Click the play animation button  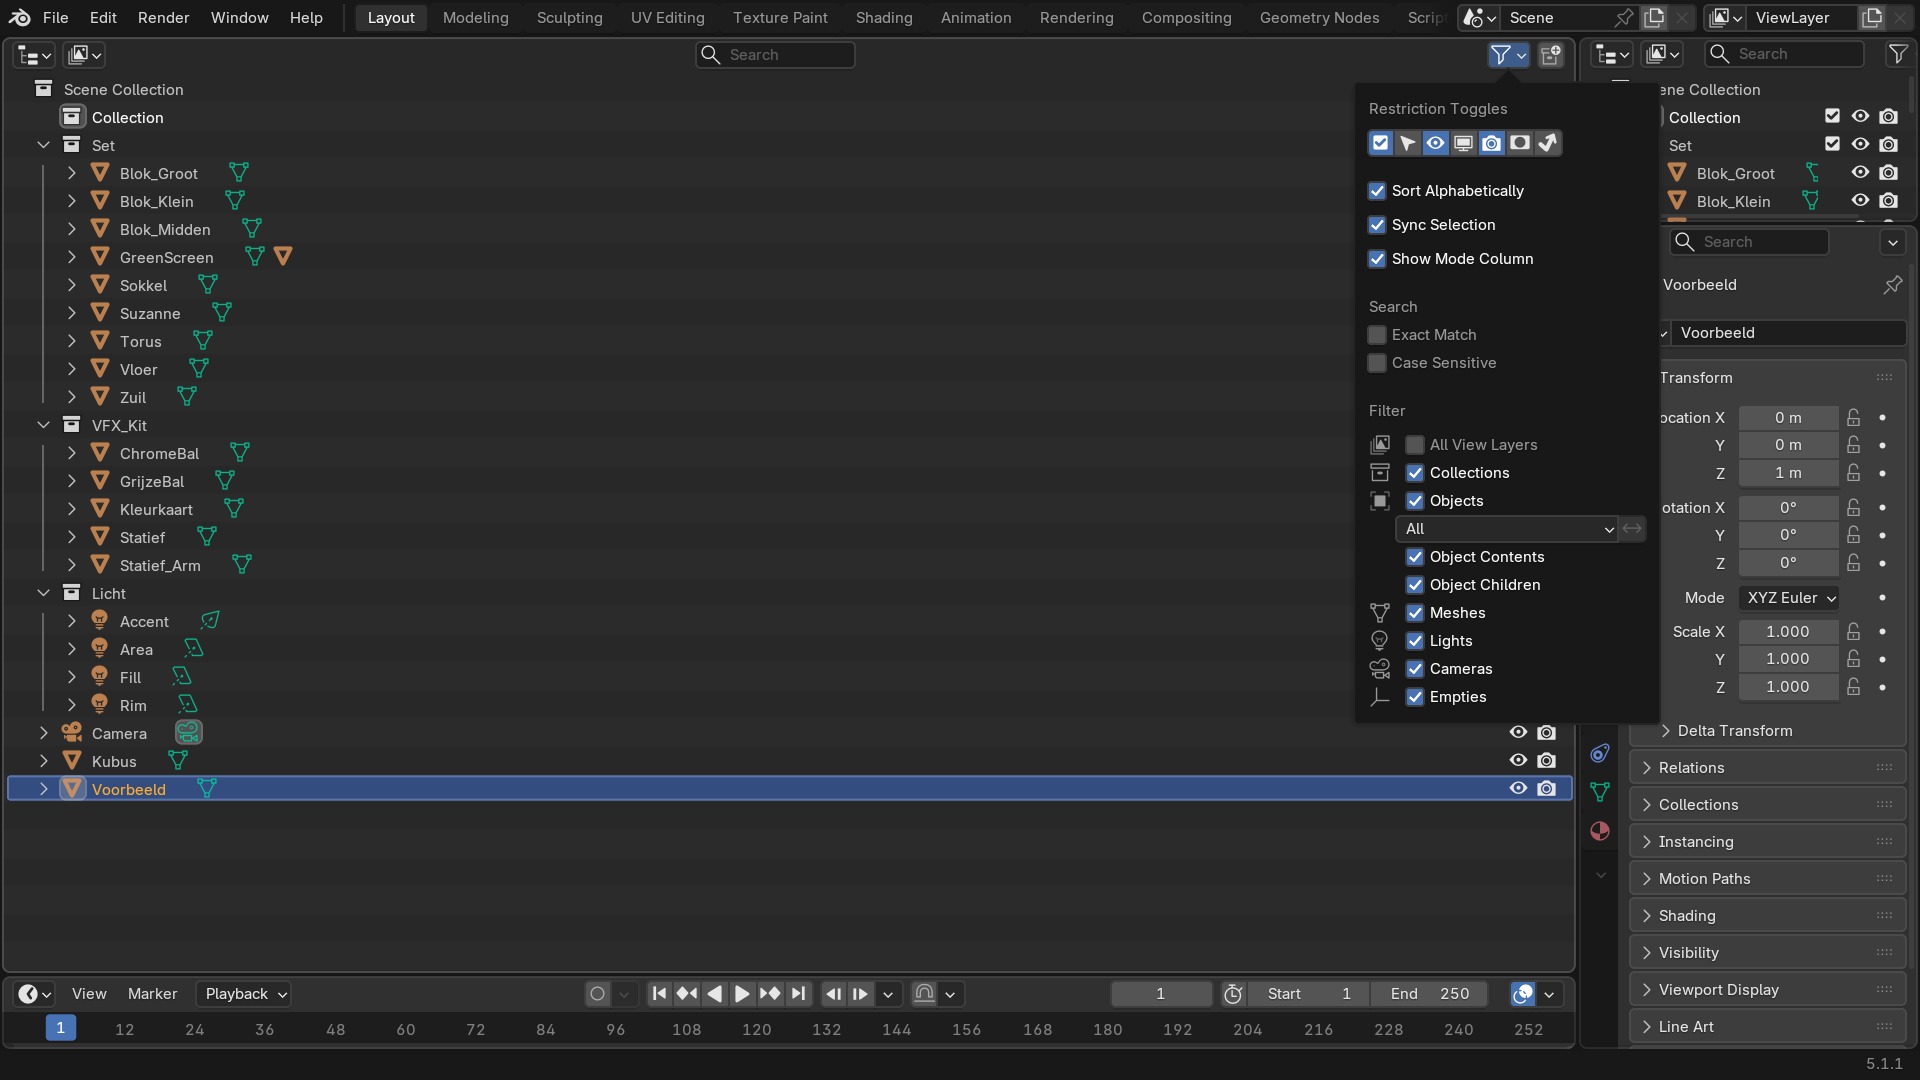(x=742, y=994)
